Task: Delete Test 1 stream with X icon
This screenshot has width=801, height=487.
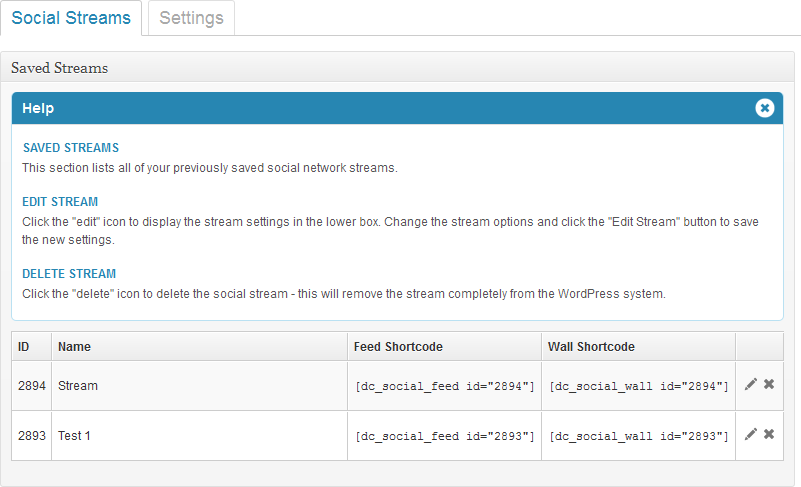Action: [x=769, y=434]
